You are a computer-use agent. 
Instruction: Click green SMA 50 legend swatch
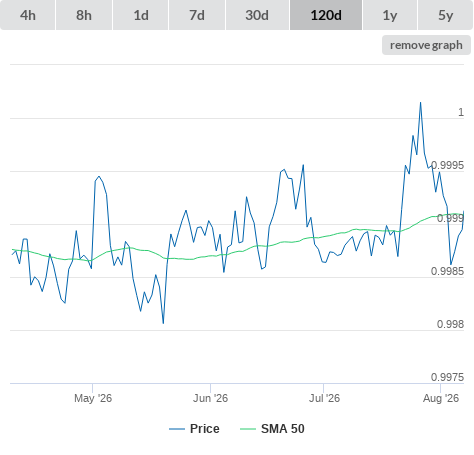pyautogui.click(x=248, y=429)
